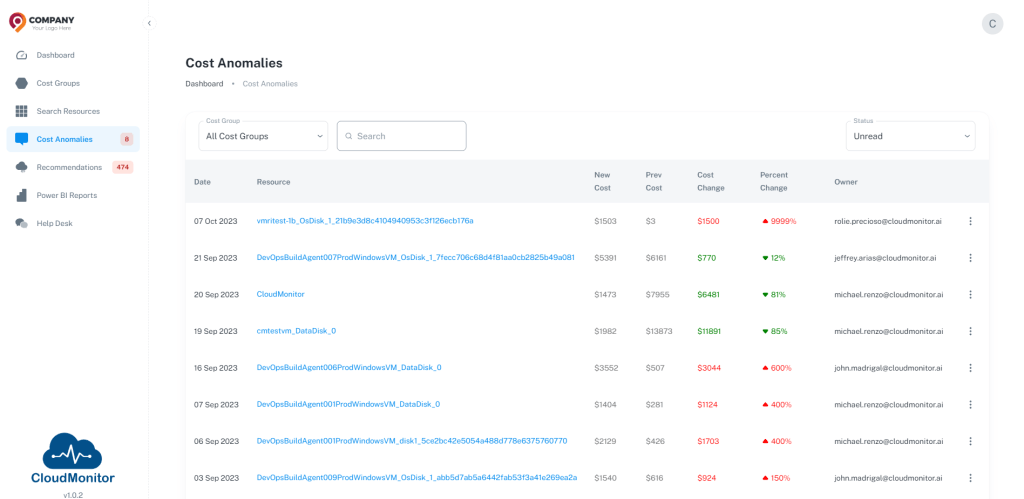Click the Help Desk chat bubbles icon

tap(22, 223)
